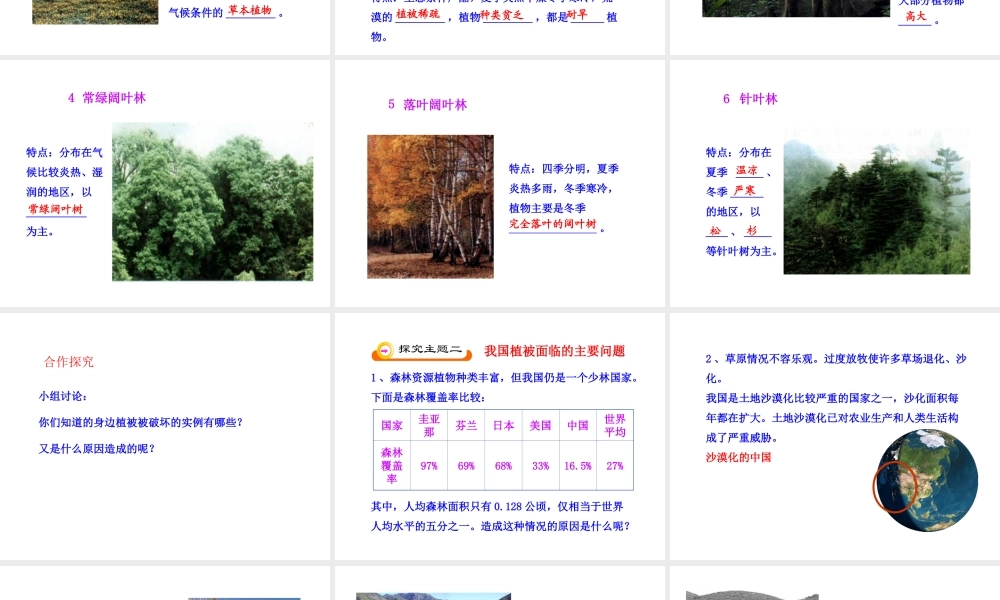Viewport: 1000px width, 600px height.
Task: Click the red answer 高大
Action: (916, 16)
